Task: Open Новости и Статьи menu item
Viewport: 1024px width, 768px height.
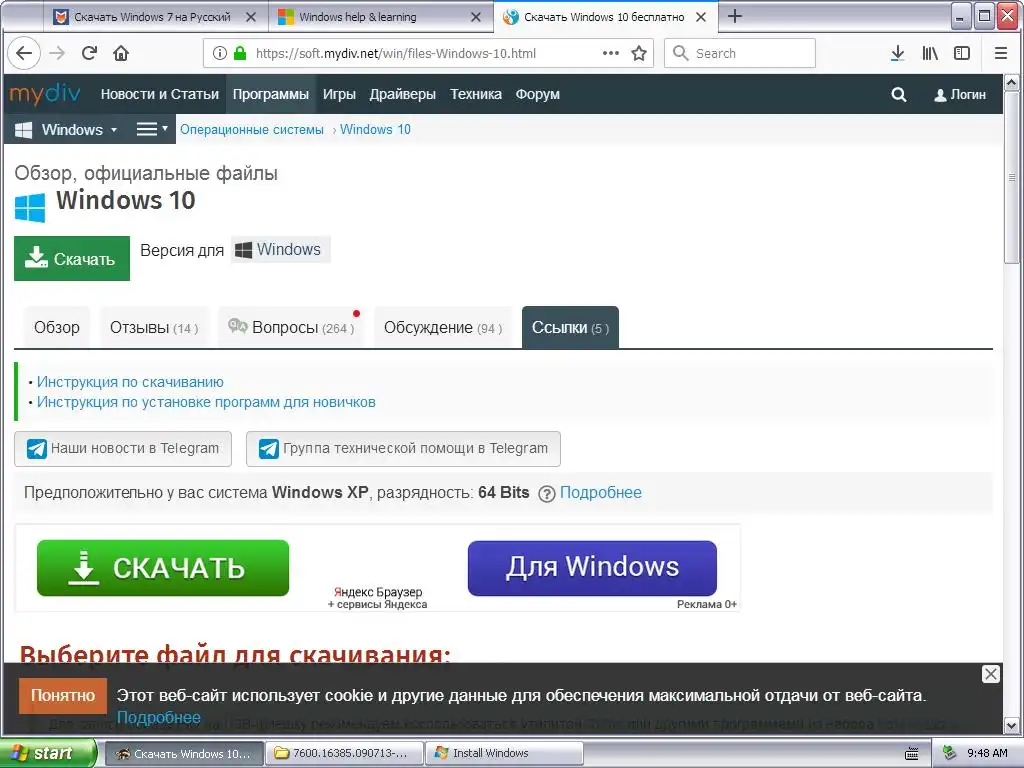Action: click(x=159, y=94)
